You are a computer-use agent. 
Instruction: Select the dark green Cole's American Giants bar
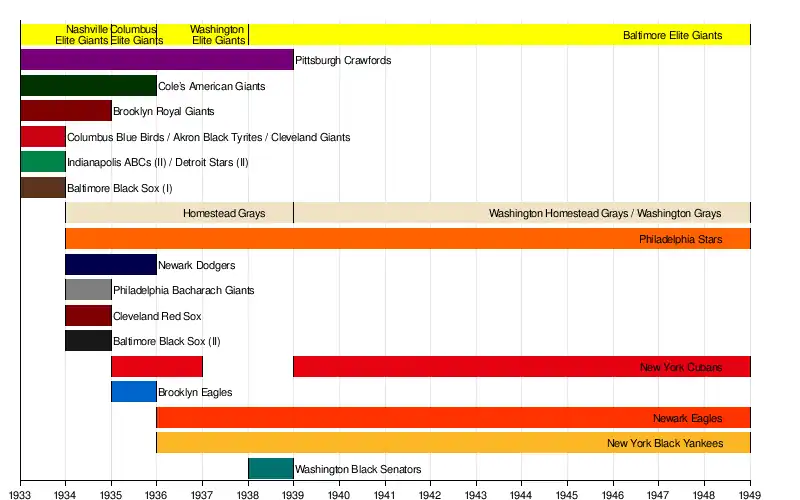88,86
